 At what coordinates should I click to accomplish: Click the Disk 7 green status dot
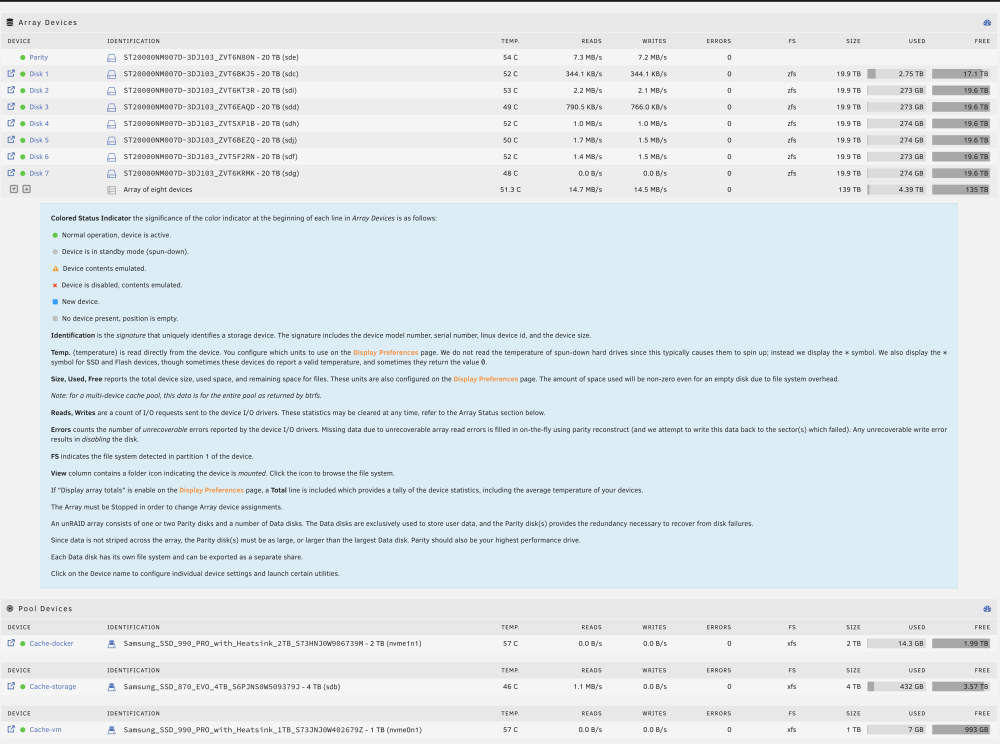click(x=23, y=173)
